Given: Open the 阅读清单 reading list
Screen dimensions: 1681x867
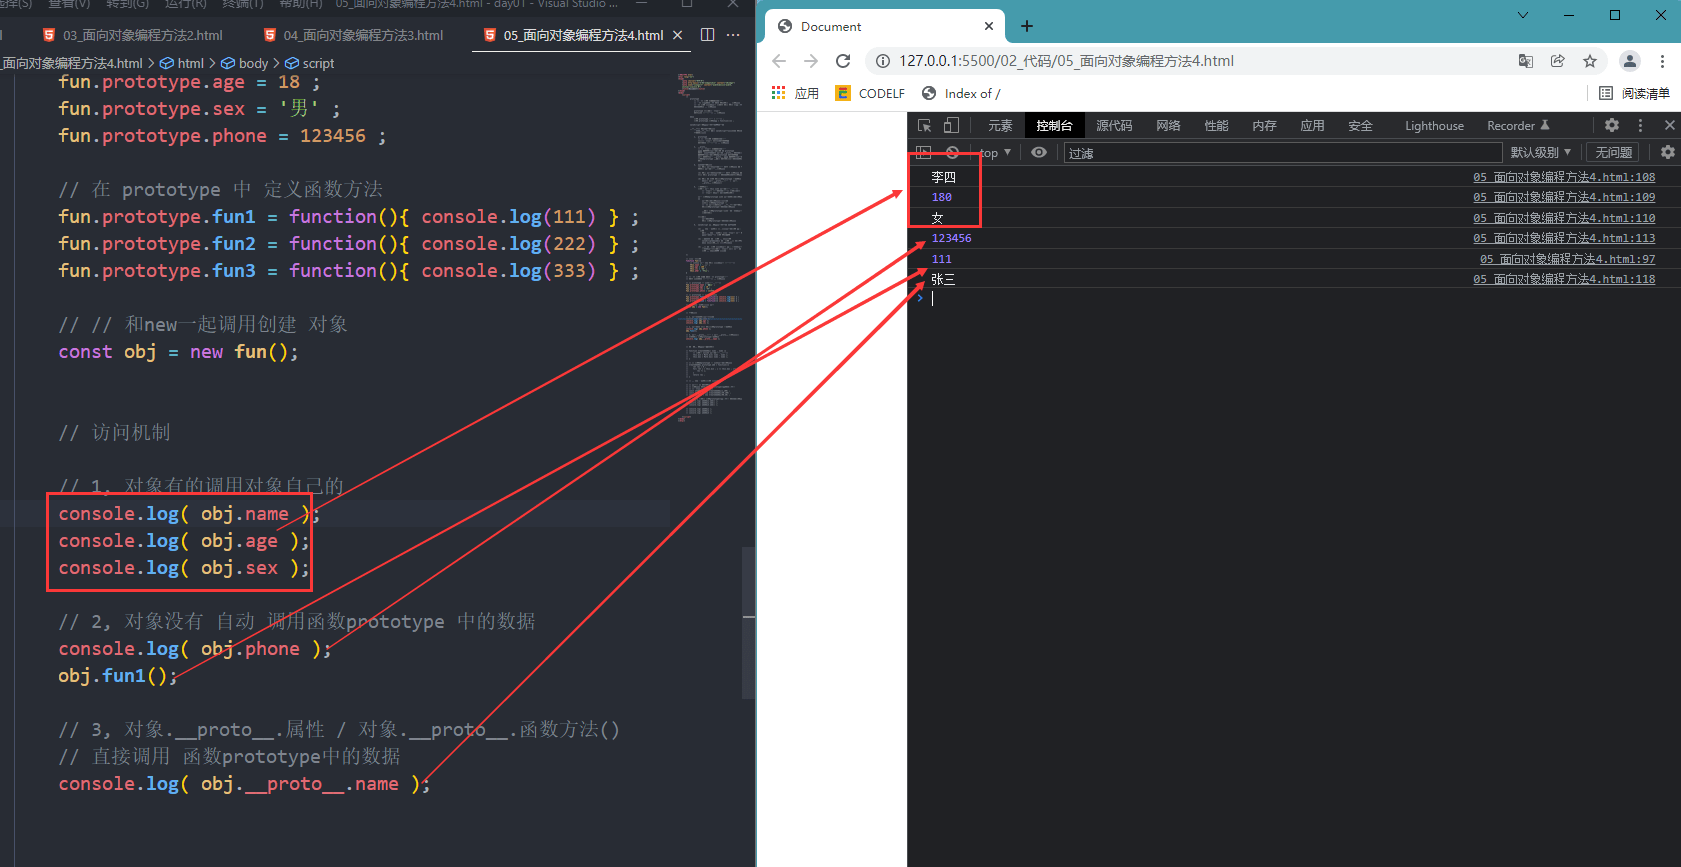Looking at the screenshot, I should (x=1634, y=93).
